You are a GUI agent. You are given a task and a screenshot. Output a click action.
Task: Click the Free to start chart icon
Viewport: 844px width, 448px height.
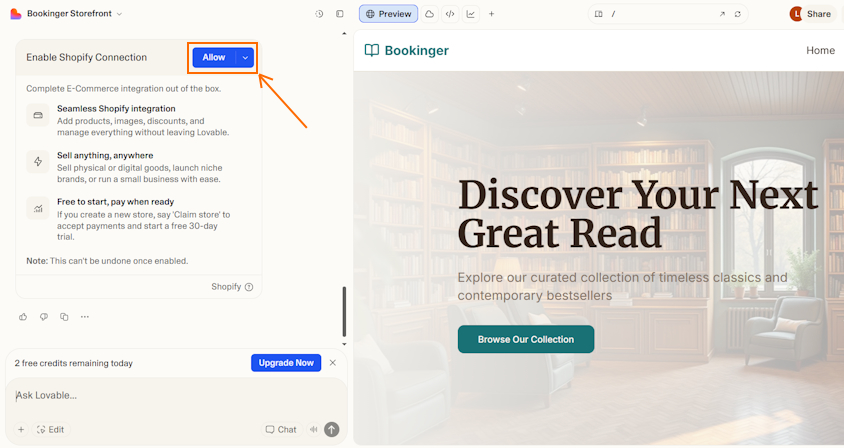tap(38, 208)
